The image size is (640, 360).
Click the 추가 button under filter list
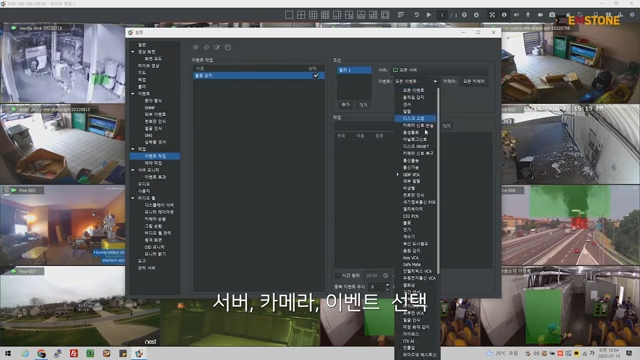[x=346, y=105]
